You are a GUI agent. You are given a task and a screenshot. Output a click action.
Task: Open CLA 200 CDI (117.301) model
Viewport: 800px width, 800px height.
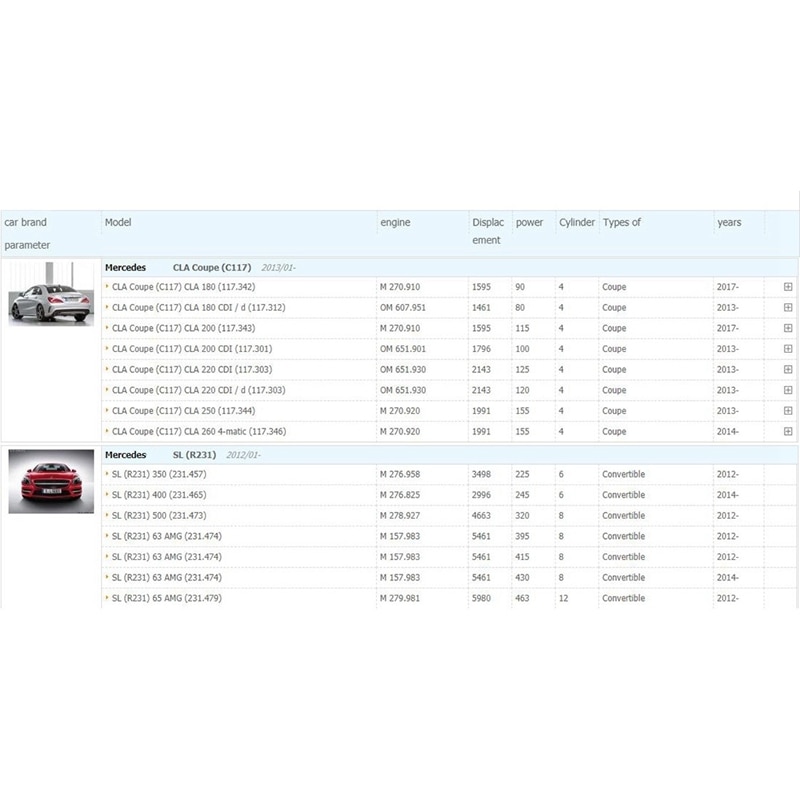tap(192, 349)
